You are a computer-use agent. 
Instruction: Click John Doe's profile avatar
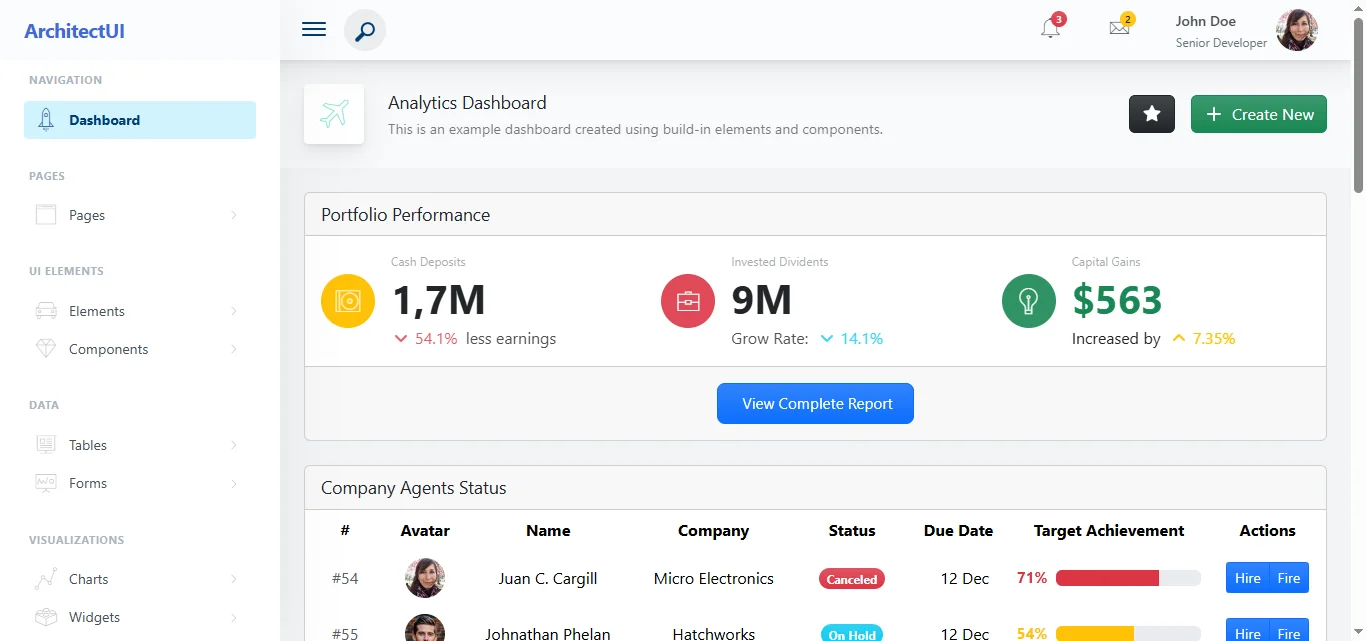coord(1297,29)
